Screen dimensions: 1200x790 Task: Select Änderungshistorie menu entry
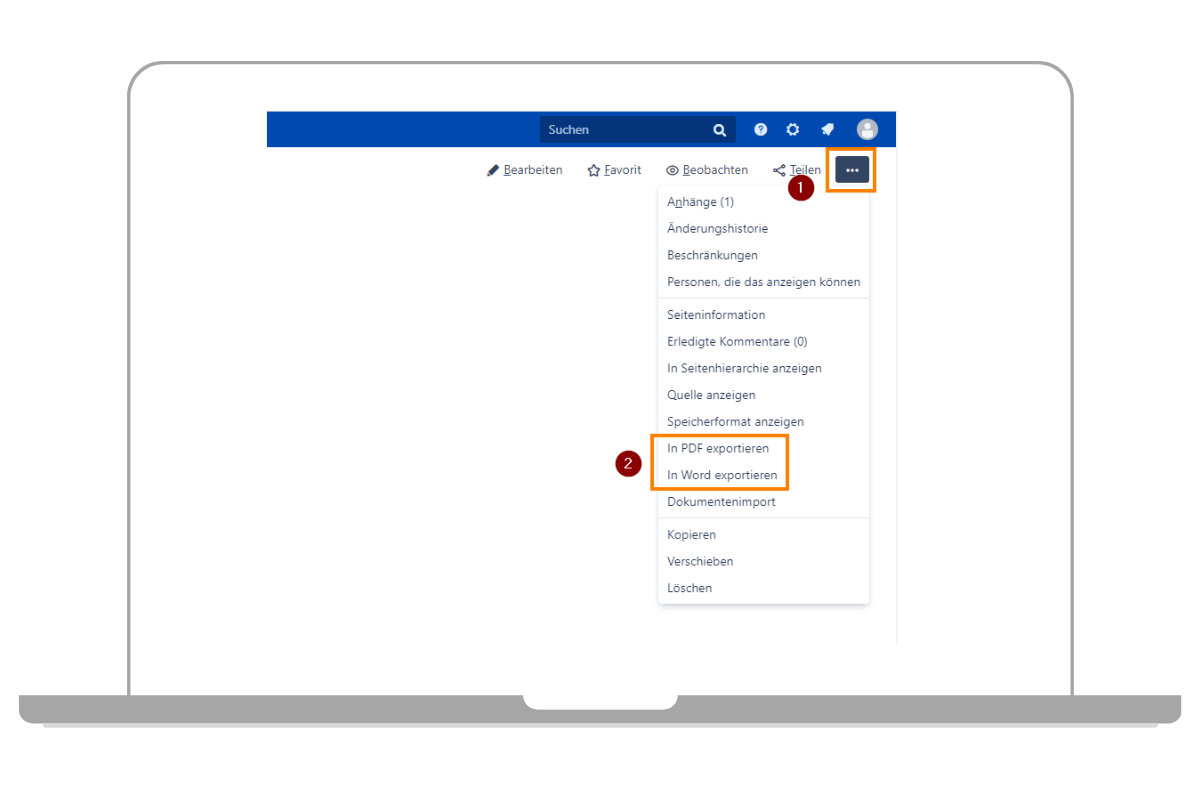pos(717,229)
